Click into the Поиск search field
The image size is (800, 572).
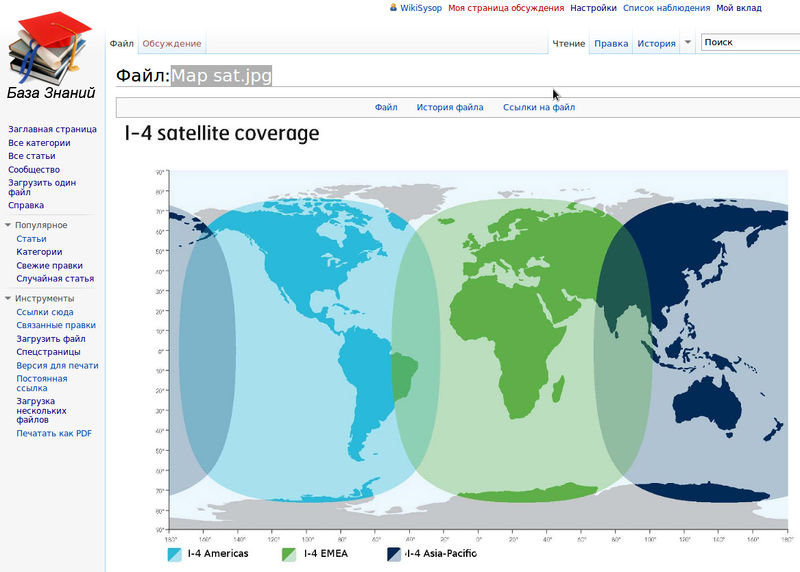tap(750, 42)
